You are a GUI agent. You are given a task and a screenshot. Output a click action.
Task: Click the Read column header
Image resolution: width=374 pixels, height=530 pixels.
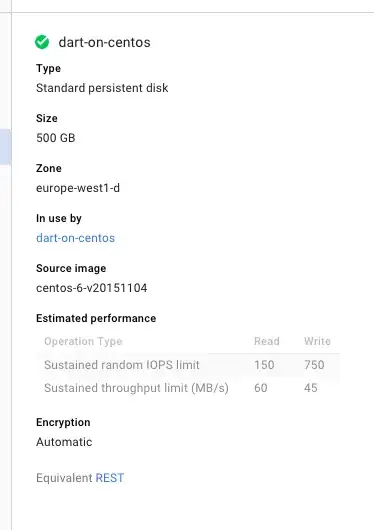pyautogui.click(x=266, y=341)
